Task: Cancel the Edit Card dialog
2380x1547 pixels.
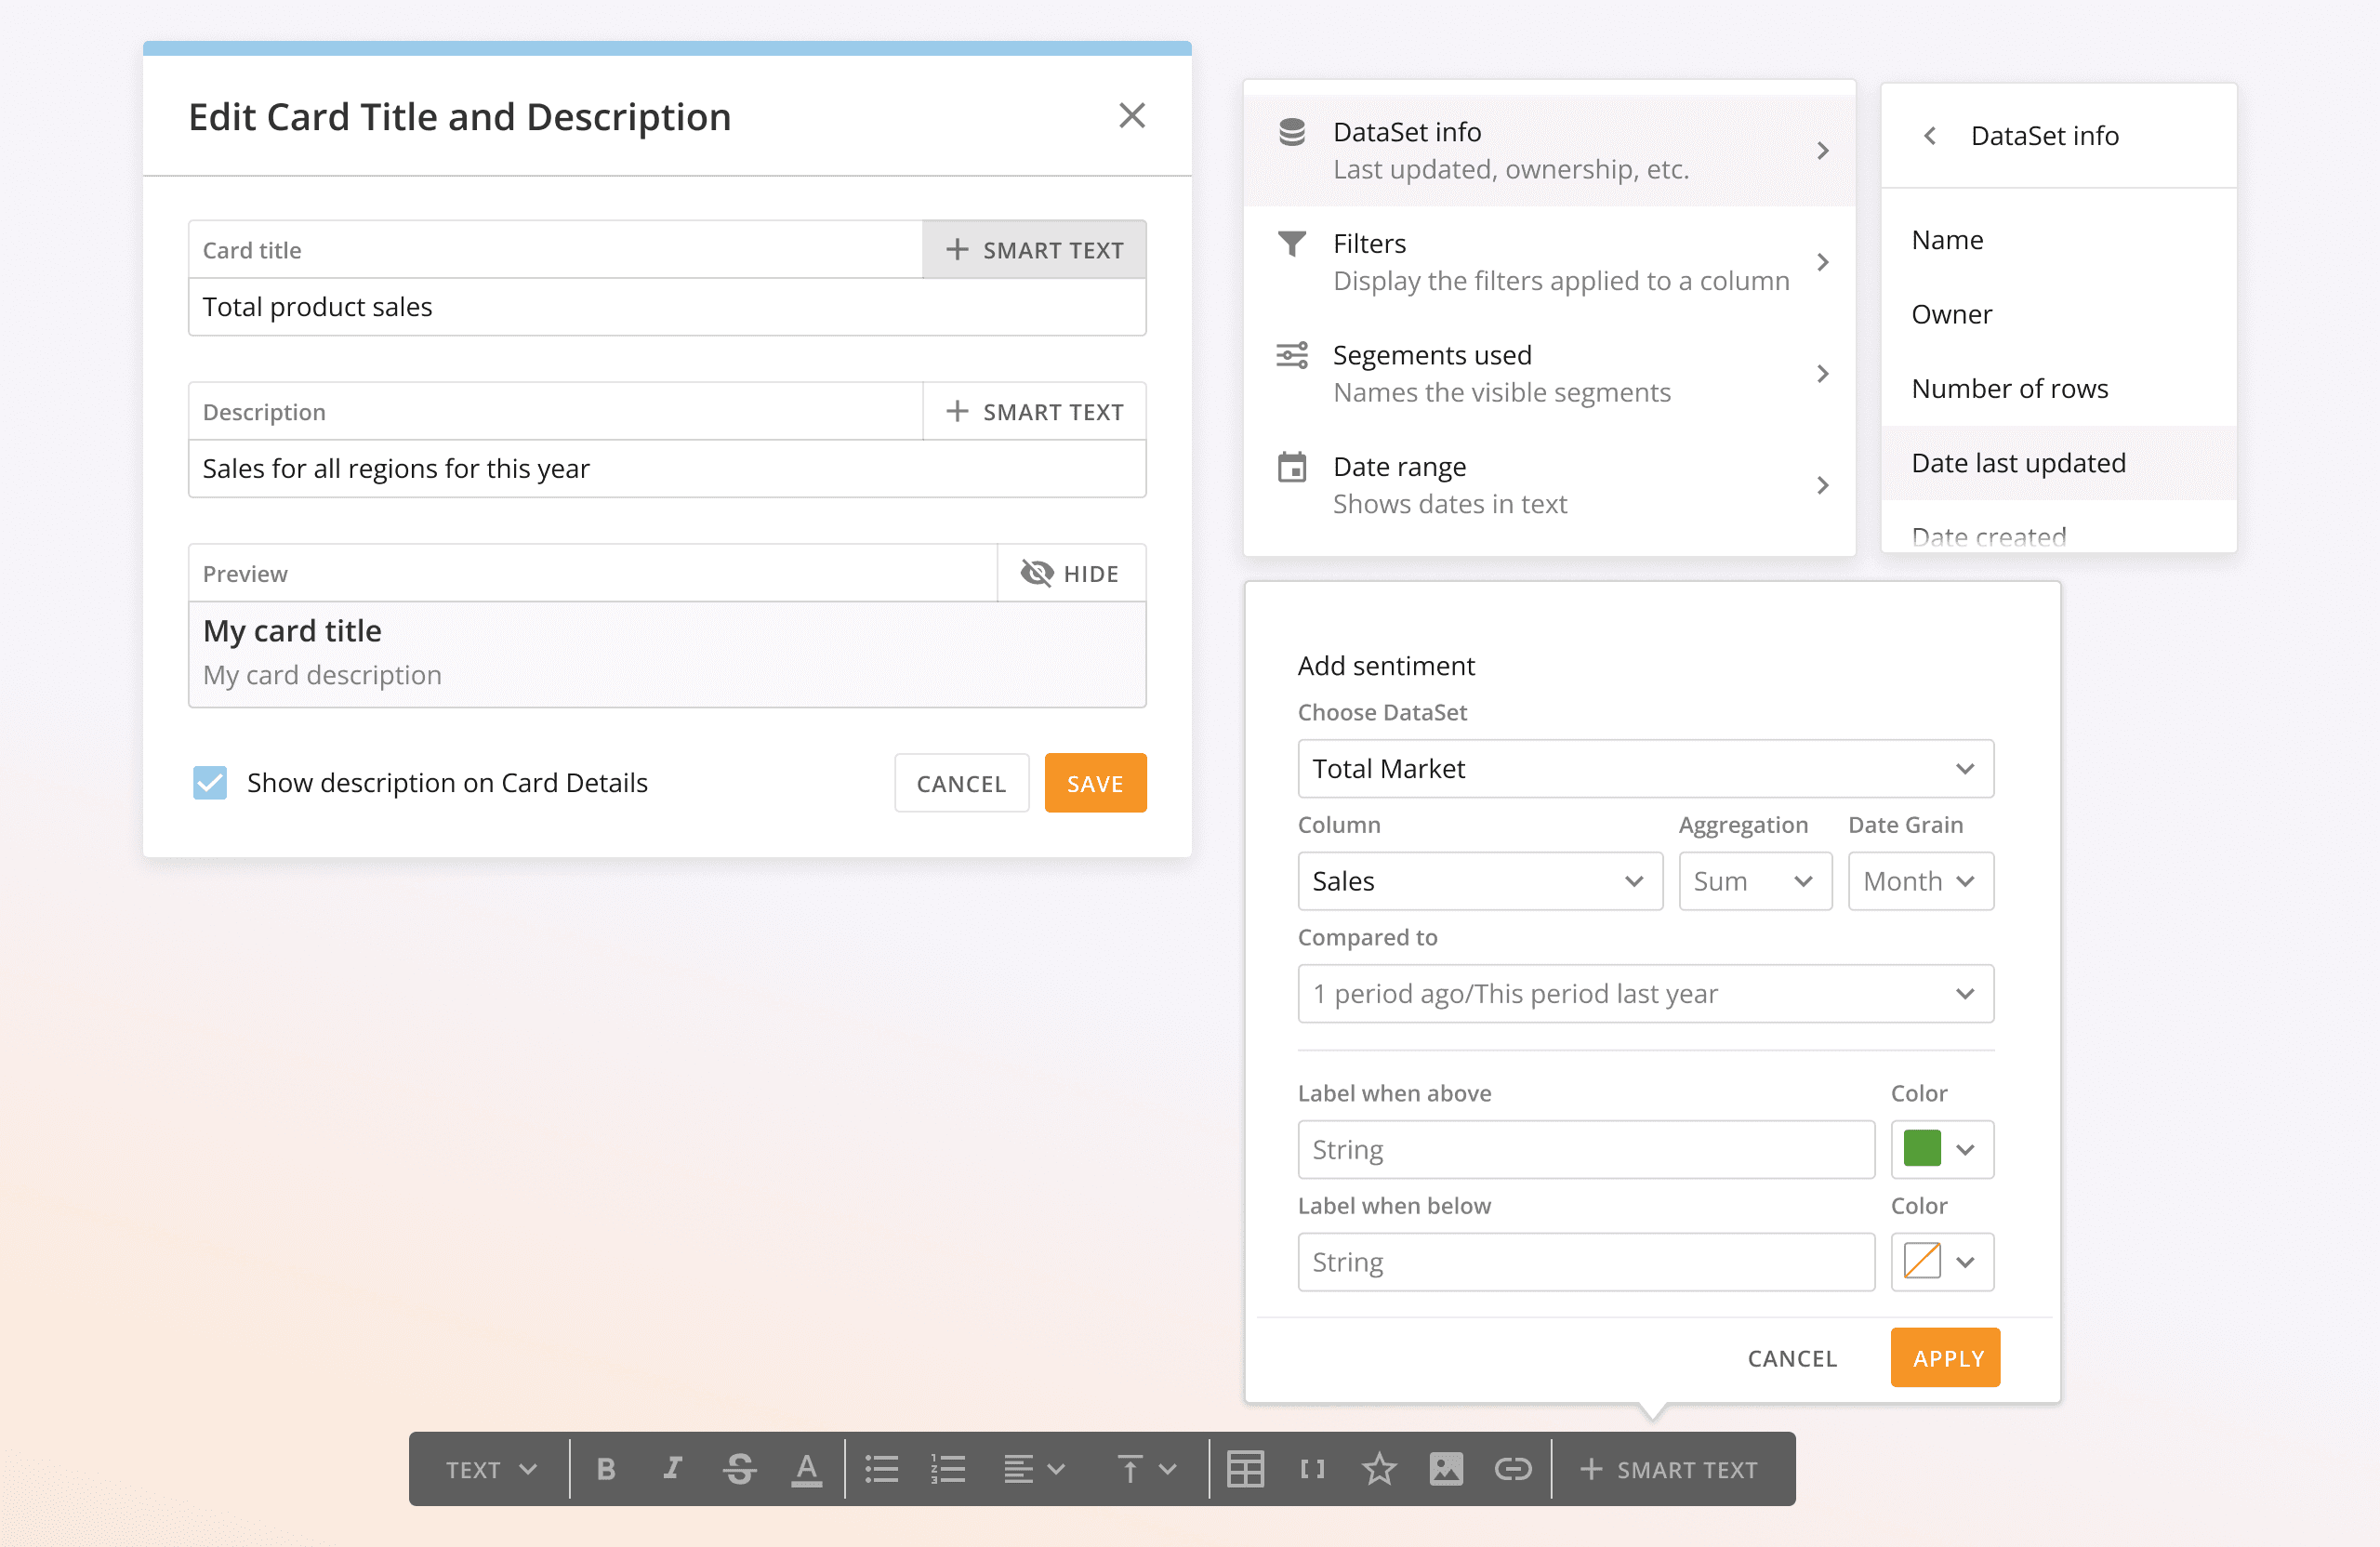Action: click(x=961, y=783)
